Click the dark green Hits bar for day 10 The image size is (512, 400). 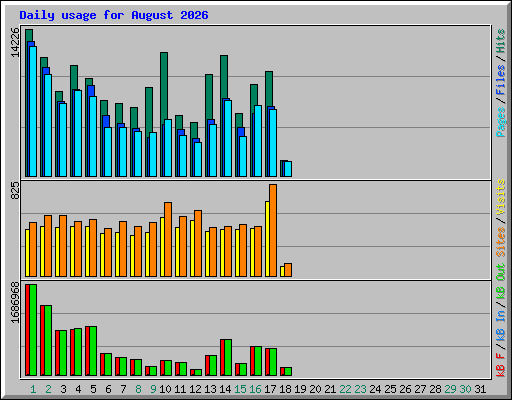(164, 87)
